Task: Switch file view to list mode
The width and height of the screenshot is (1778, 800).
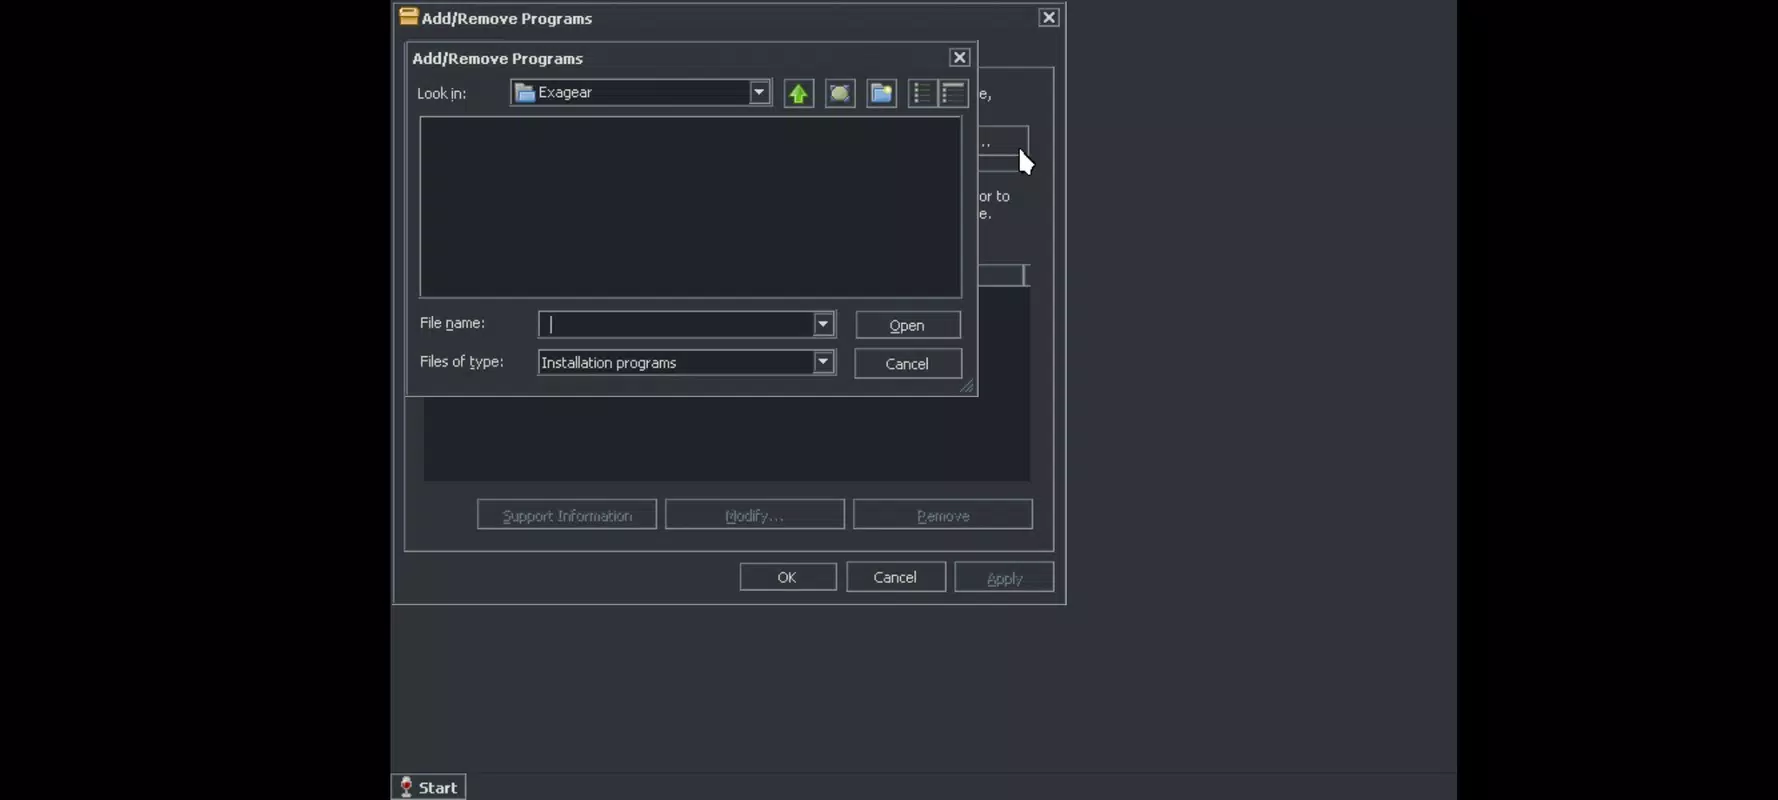Action: click(922, 93)
